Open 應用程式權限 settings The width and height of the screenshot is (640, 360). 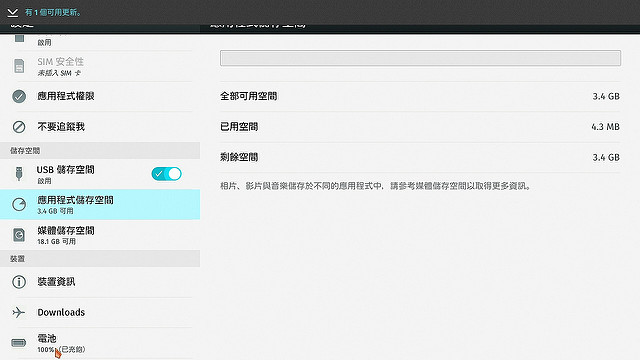coord(100,96)
